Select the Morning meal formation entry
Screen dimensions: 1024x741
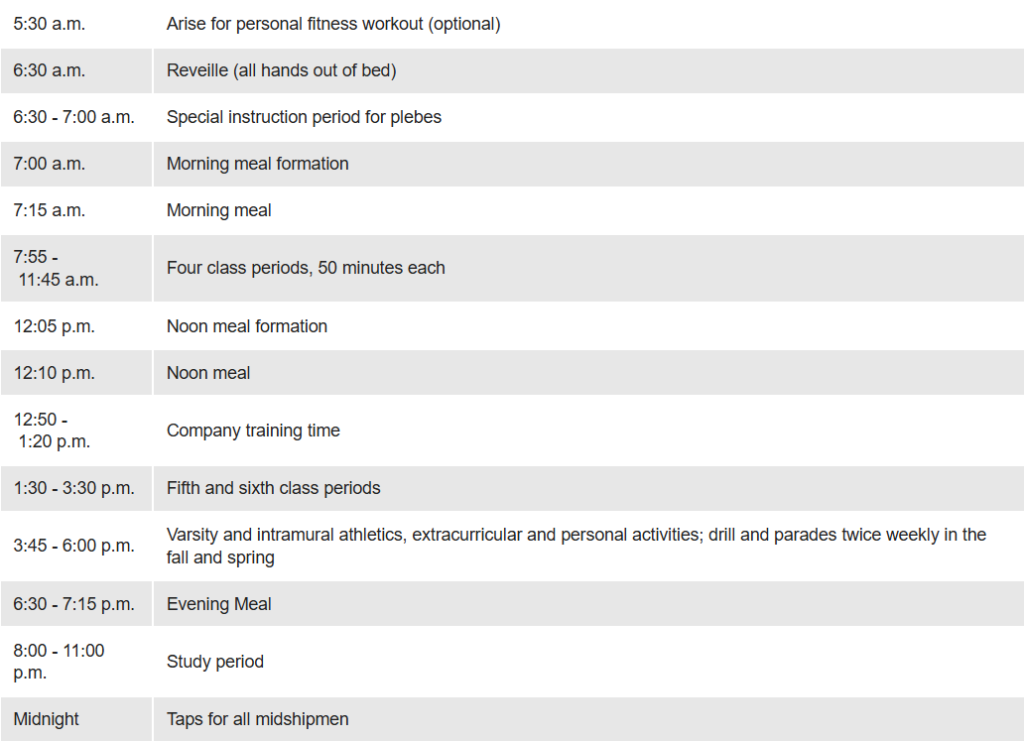pos(257,164)
